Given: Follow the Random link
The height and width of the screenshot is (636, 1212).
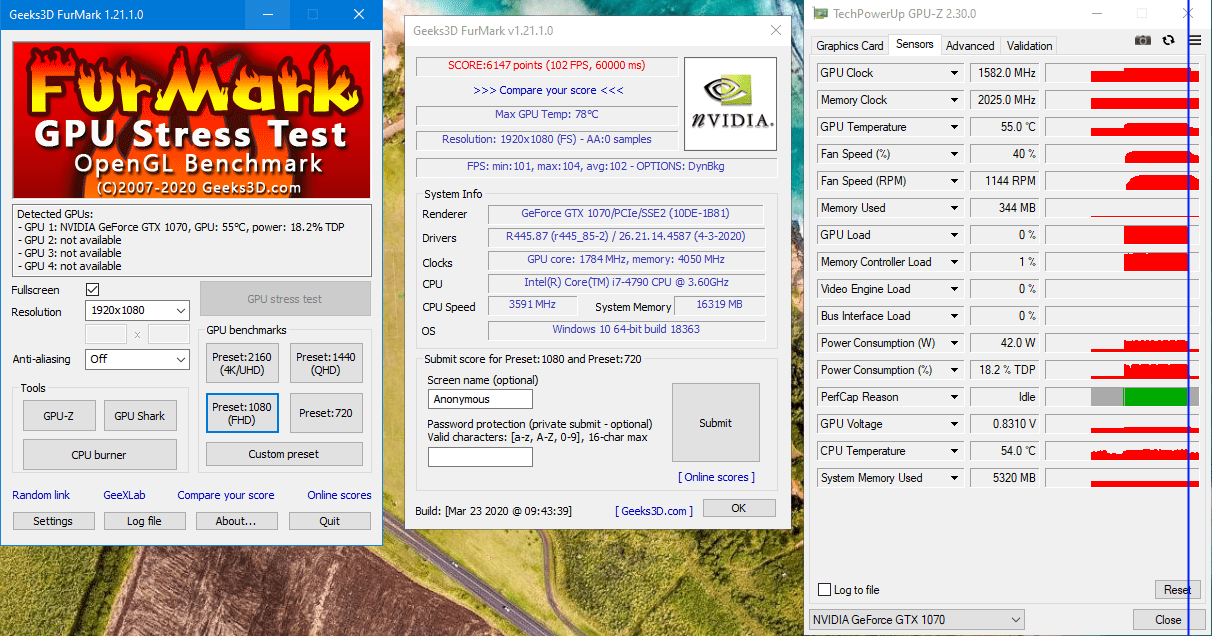Looking at the screenshot, I should pyautogui.click(x=41, y=495).
